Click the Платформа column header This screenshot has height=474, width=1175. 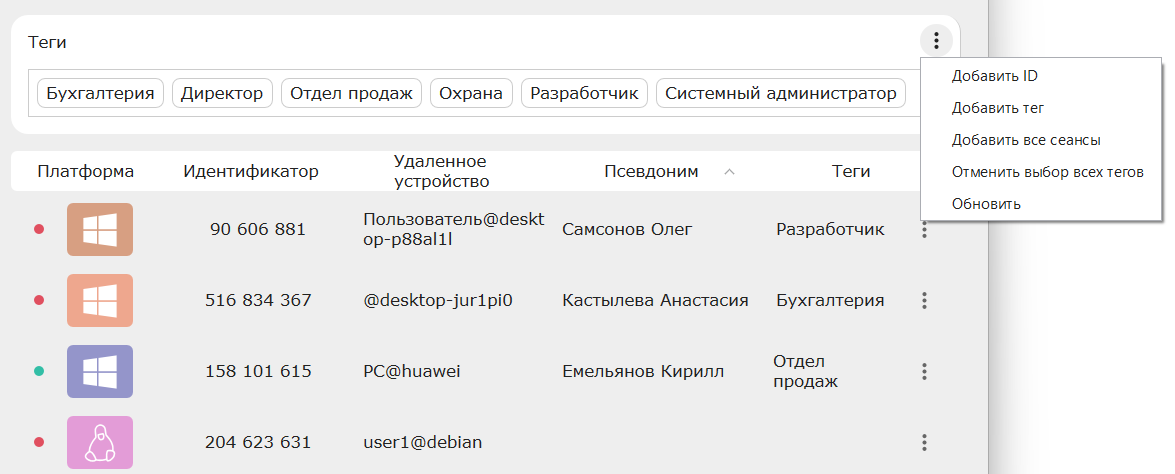coord(85,171)
